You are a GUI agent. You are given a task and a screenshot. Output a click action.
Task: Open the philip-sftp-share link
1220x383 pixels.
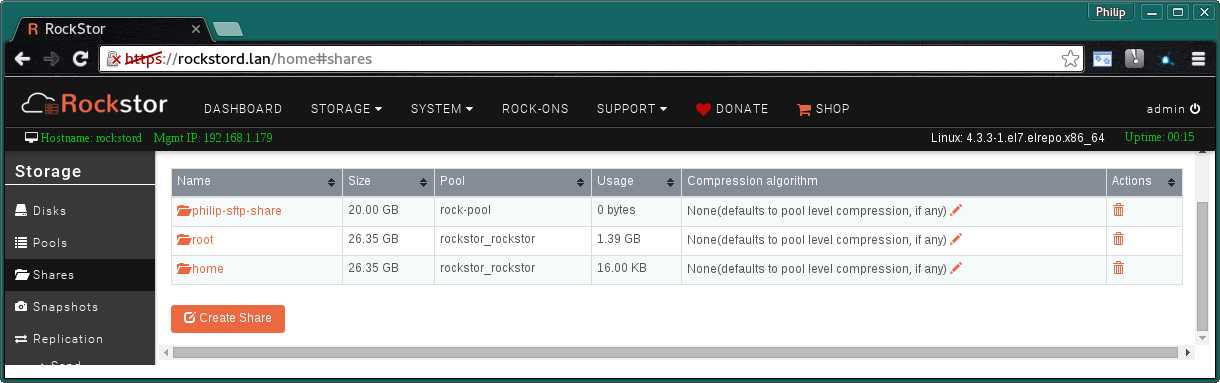tap(229, 211)
